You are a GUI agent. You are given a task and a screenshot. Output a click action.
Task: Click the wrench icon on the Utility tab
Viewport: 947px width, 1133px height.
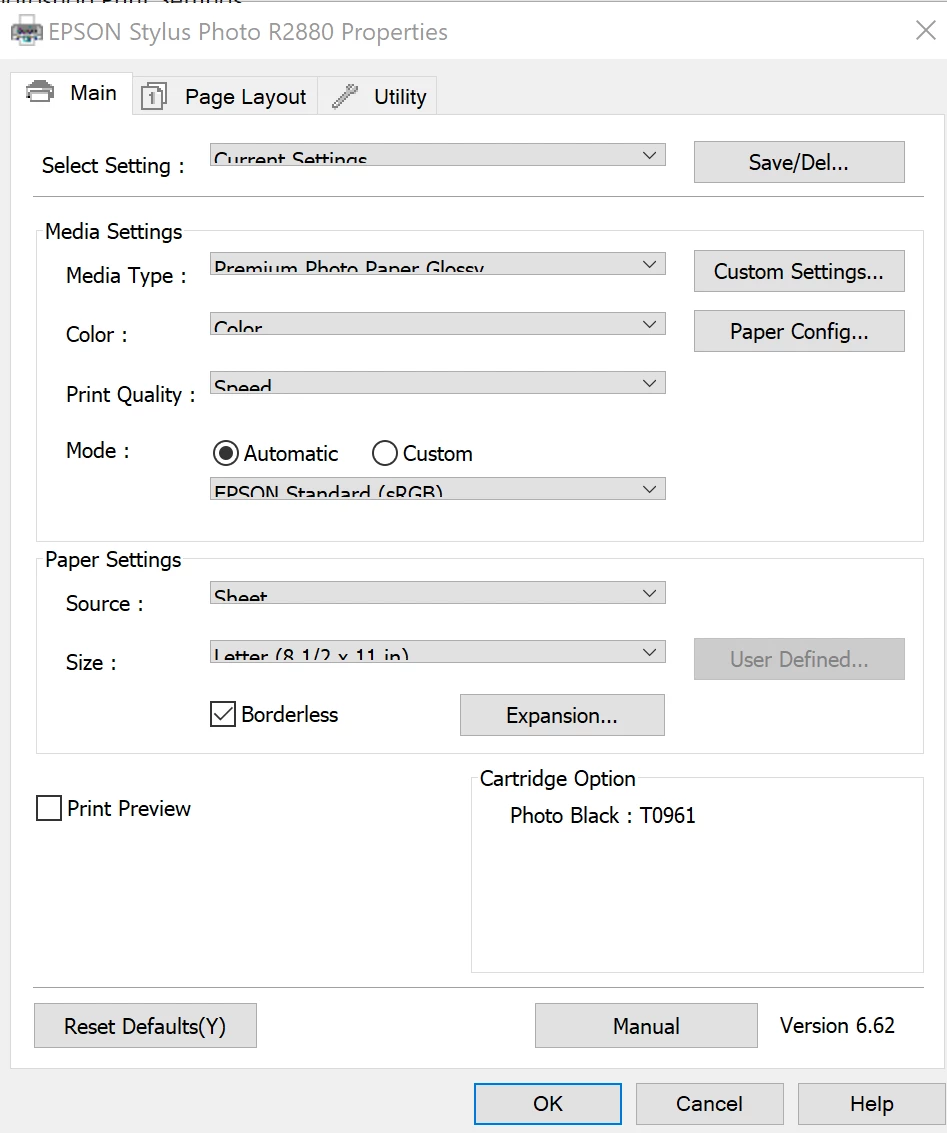point(345,95)
